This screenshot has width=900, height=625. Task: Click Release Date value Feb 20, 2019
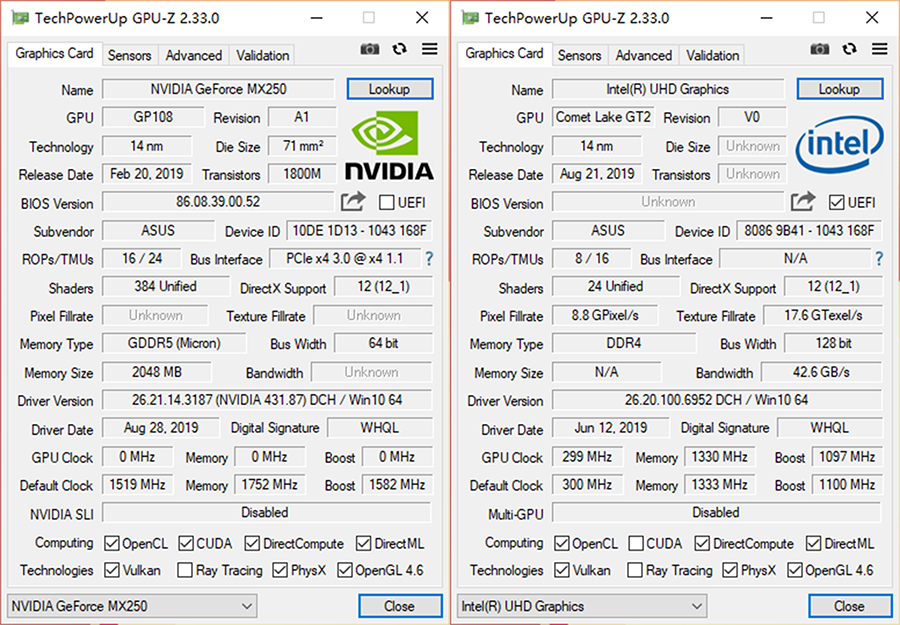pos(147,173)
